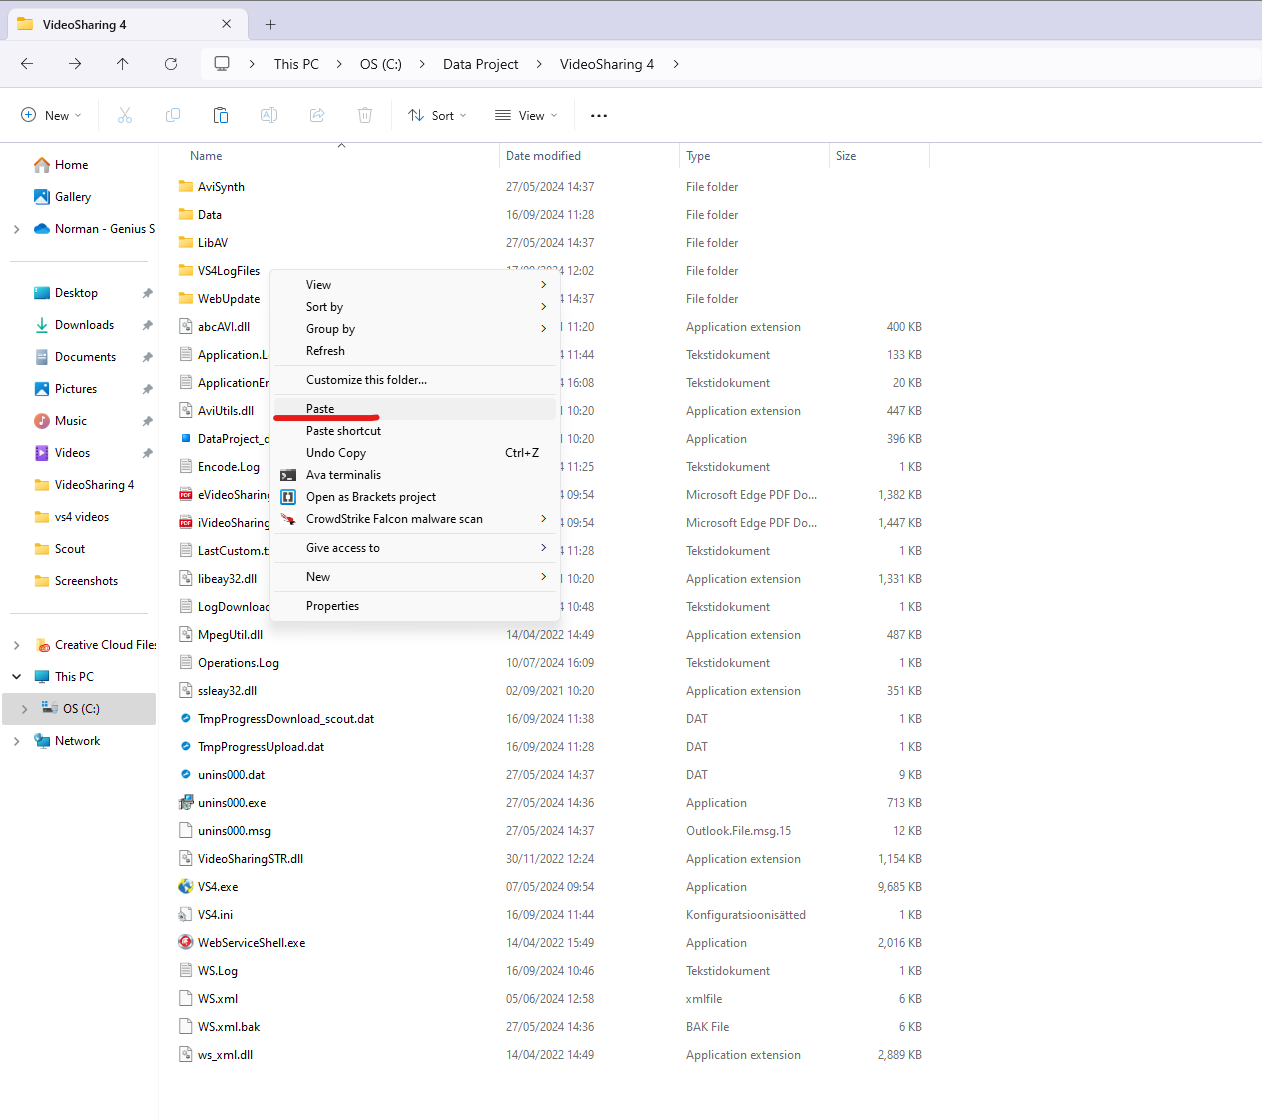Unpin Desktop via its pin icon
The width and height of the screenshot is (1262, 1119).
[147, 293]
